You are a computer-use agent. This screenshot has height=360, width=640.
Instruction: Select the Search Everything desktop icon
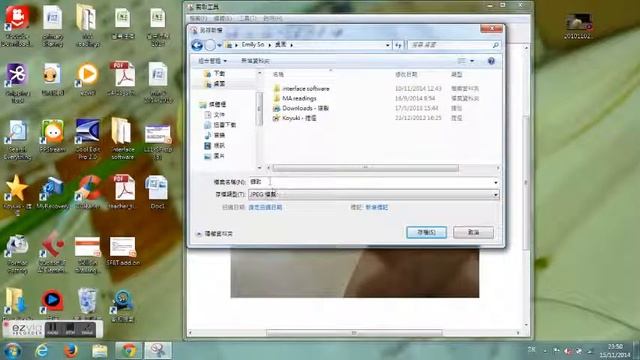(17, 139)
